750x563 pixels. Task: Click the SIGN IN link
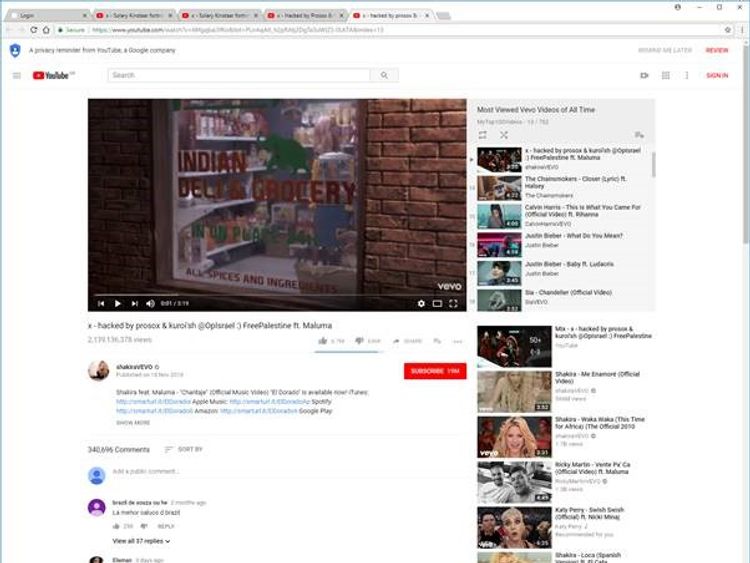tap(717, 75)
